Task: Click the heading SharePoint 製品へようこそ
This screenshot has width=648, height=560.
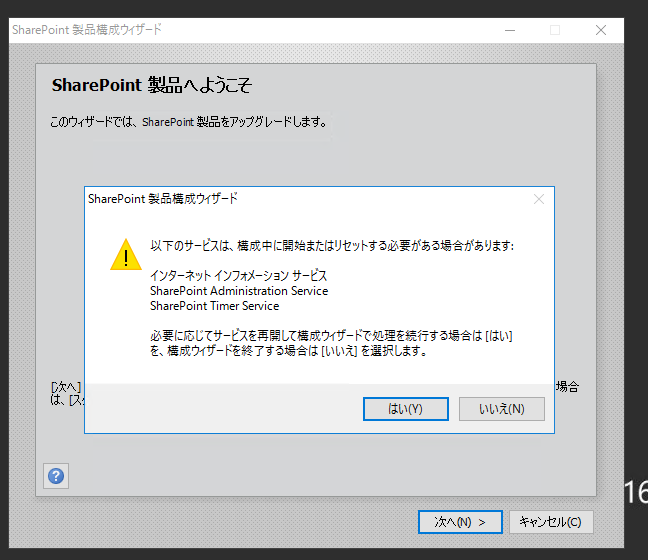Action: [x=152, y=85]
